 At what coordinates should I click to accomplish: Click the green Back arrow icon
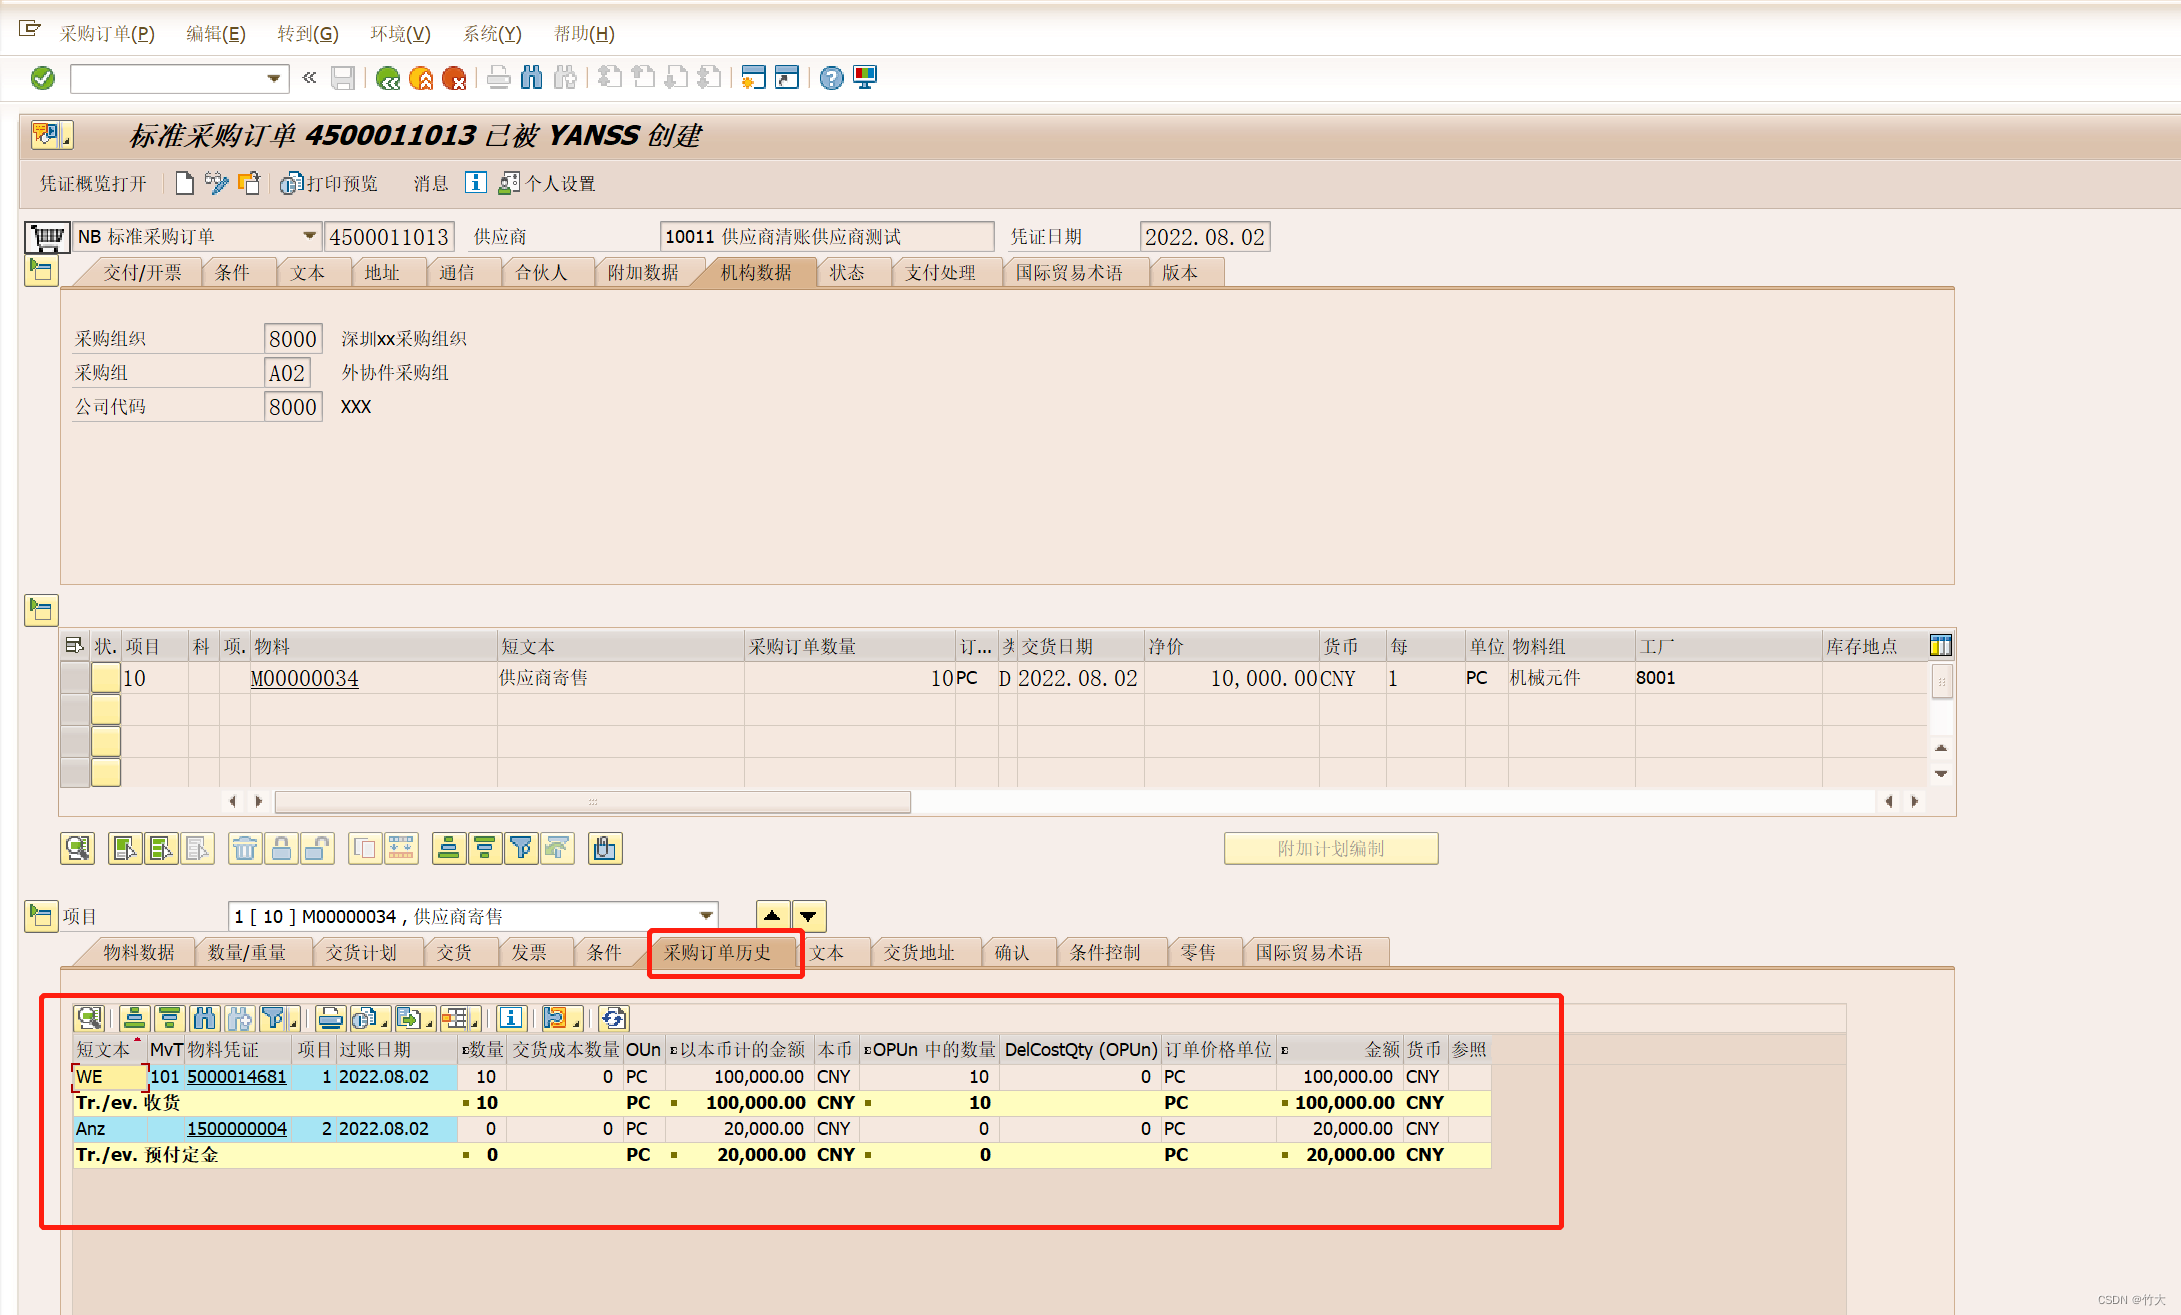(387, 78)
